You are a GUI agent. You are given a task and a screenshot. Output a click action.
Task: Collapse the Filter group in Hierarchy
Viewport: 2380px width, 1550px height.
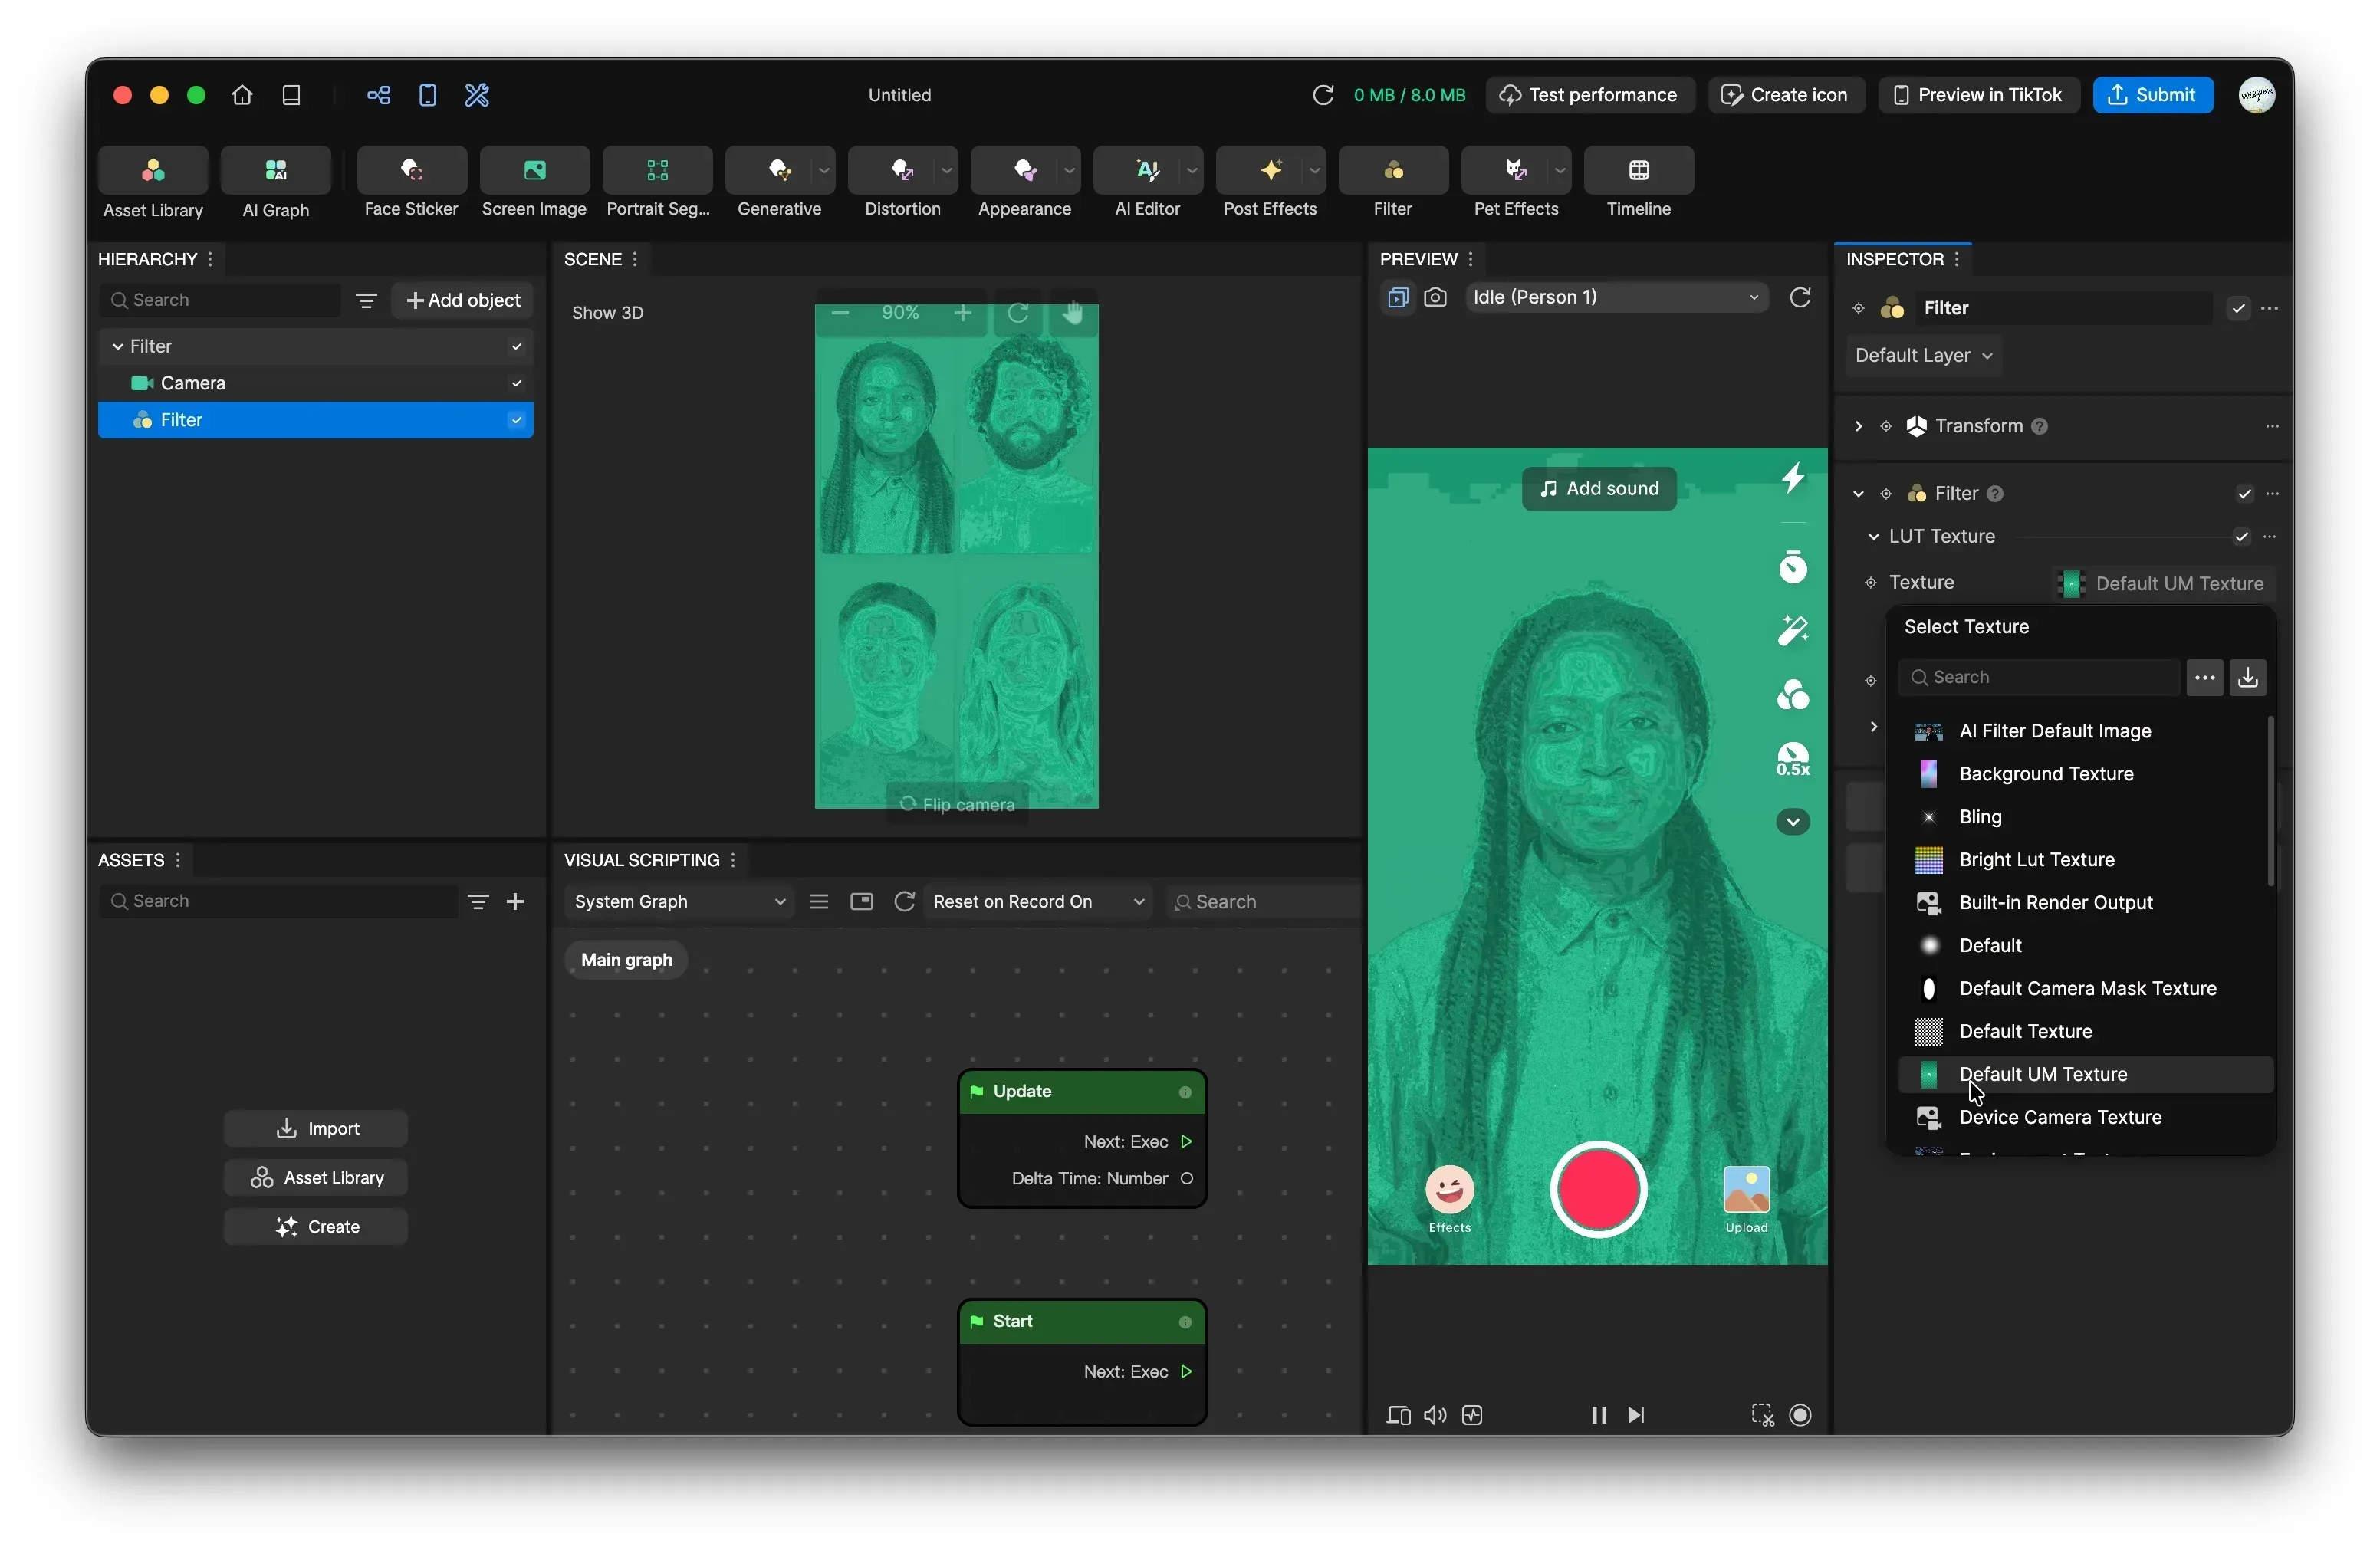click(118, 346)
